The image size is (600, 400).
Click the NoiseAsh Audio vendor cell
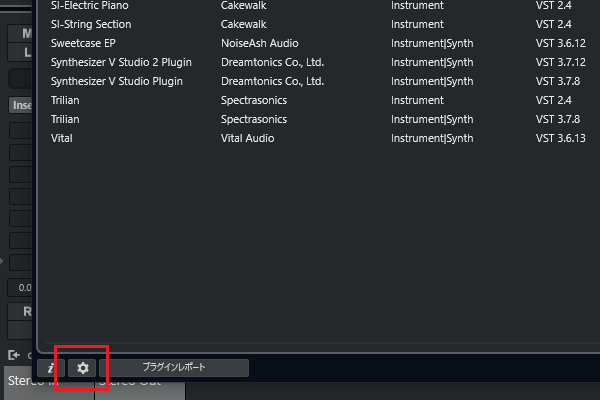click(x=259, y=43)
